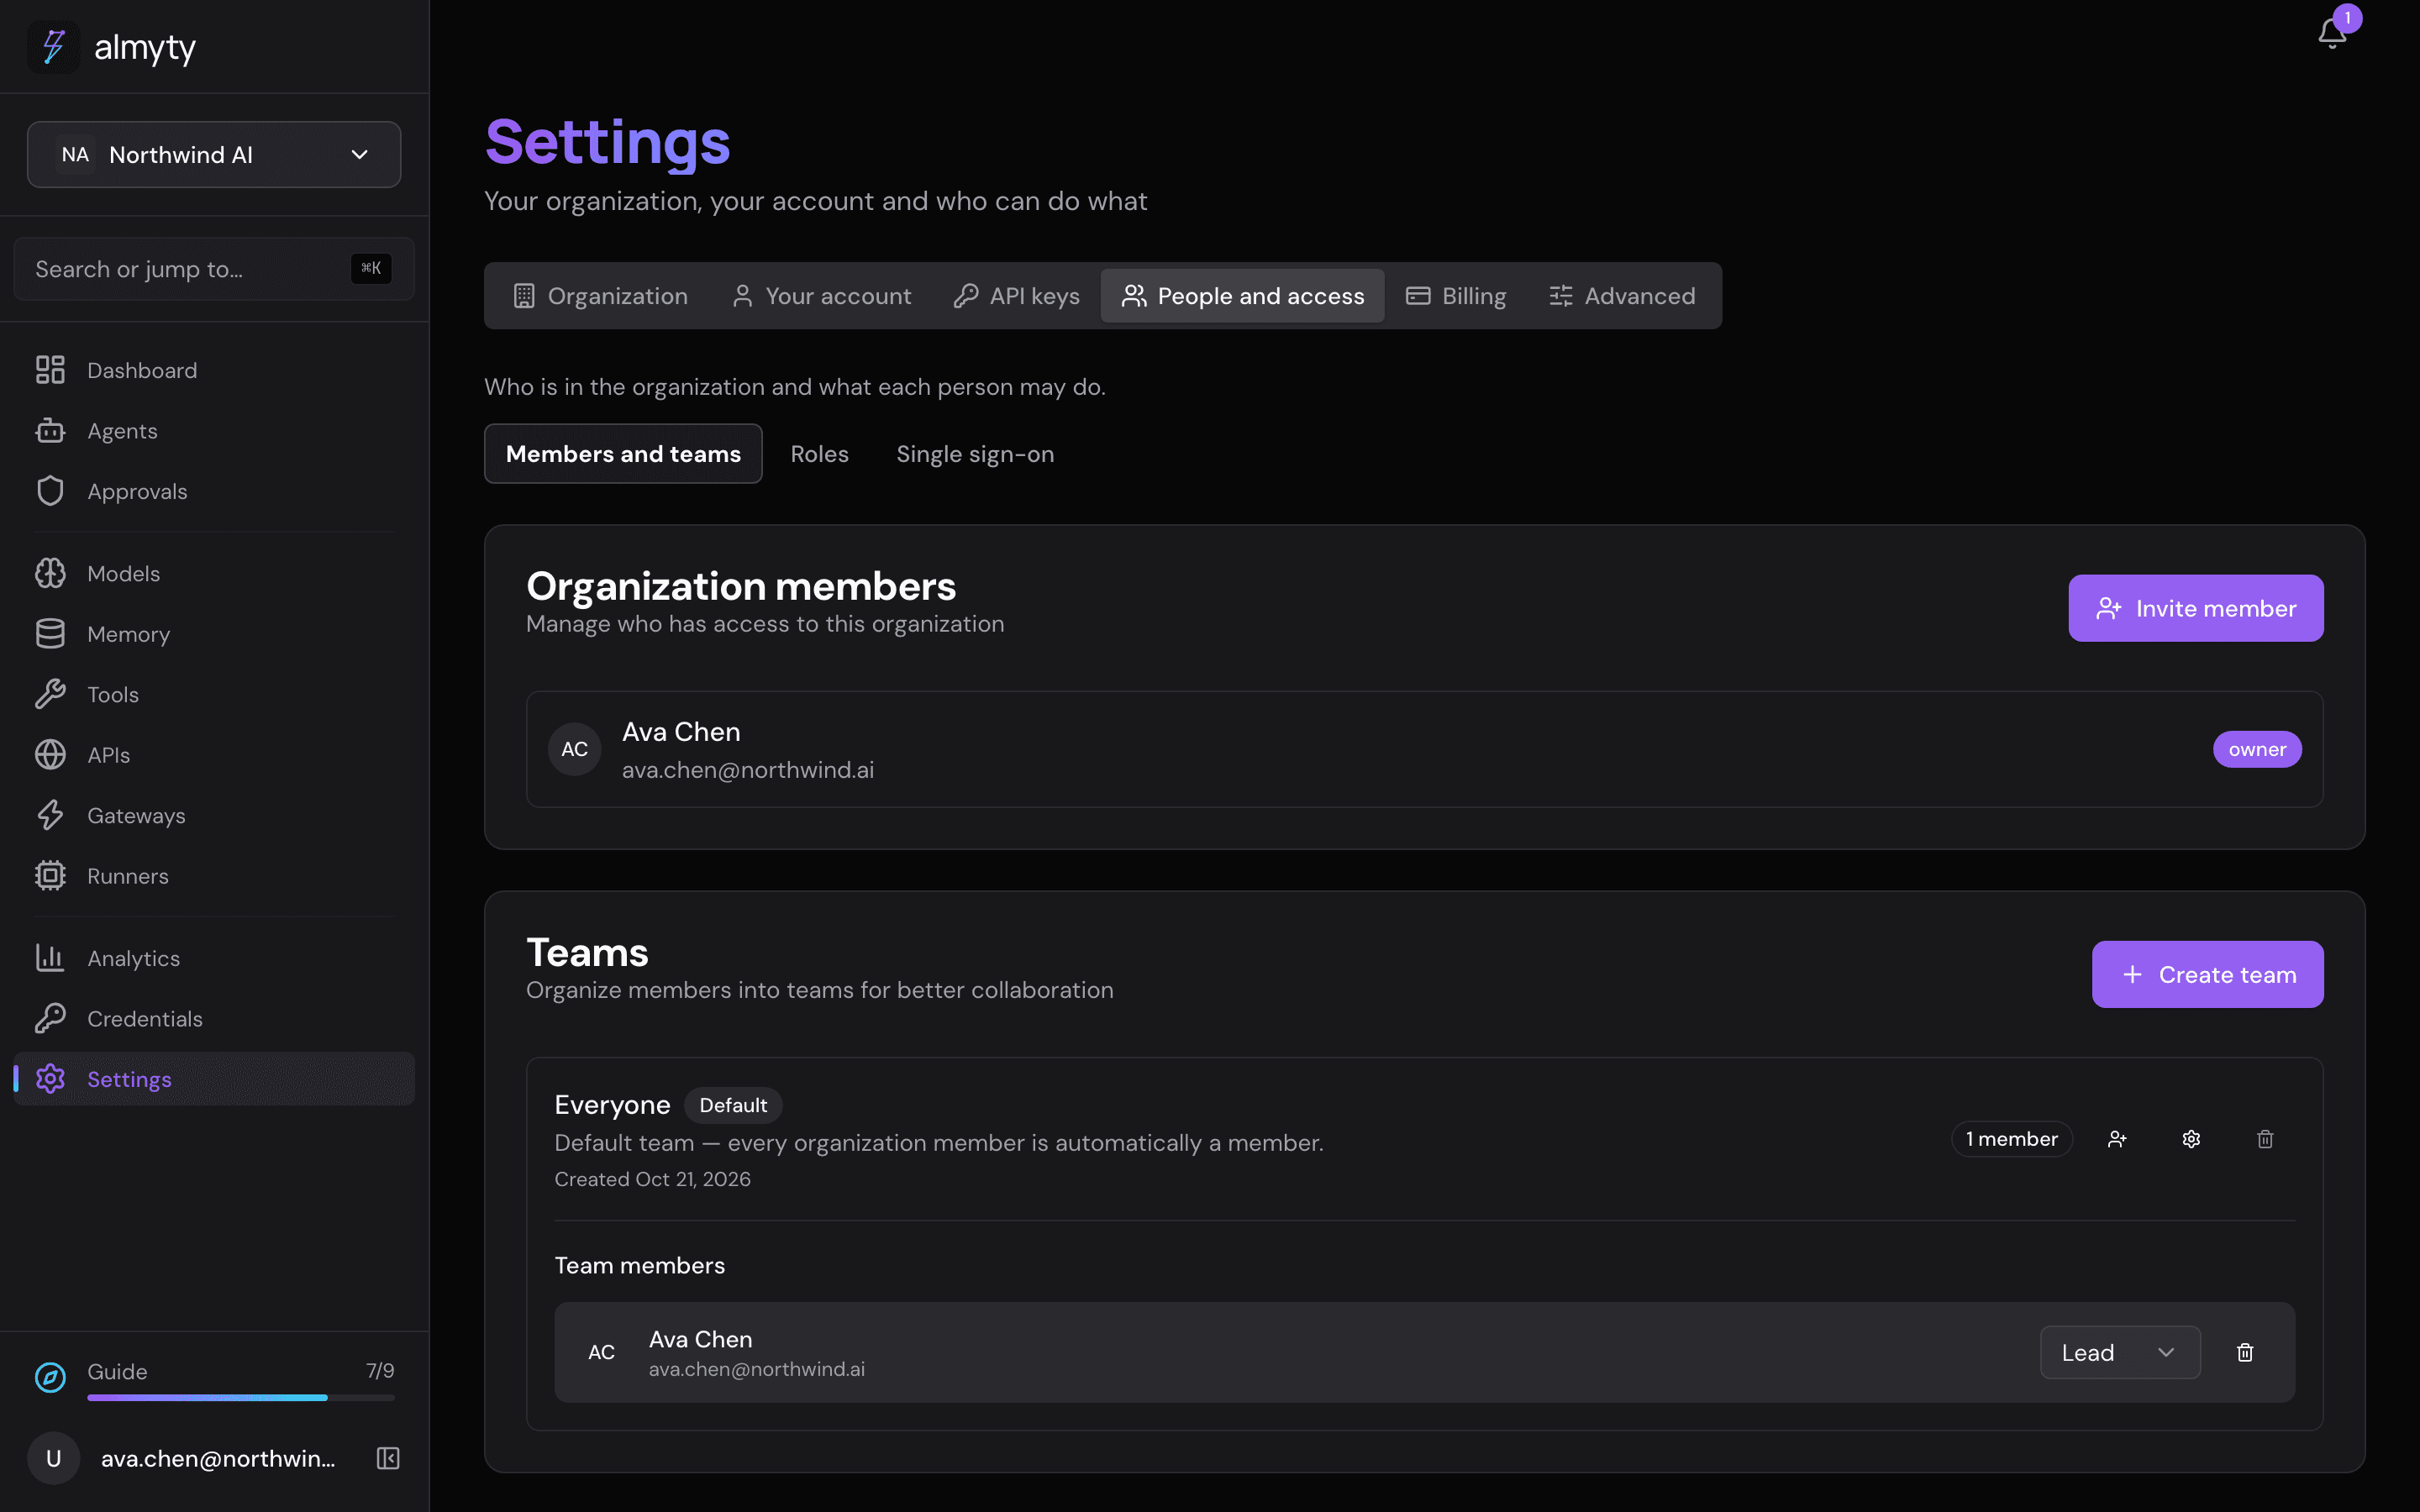Add a member to the Everyone team
Viewport: 2420px width, 1512px height.
tap(2117, 1139)
